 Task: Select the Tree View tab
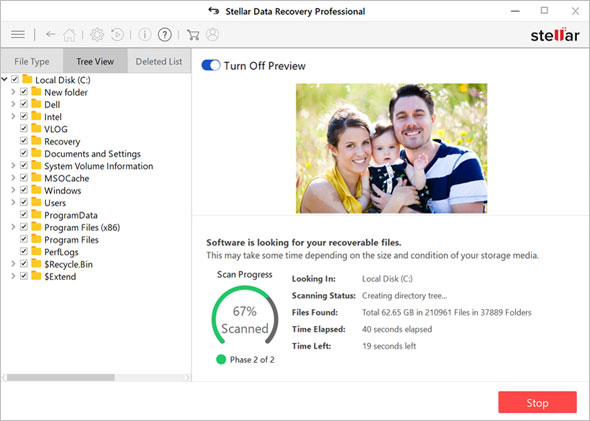coord(95,61)
